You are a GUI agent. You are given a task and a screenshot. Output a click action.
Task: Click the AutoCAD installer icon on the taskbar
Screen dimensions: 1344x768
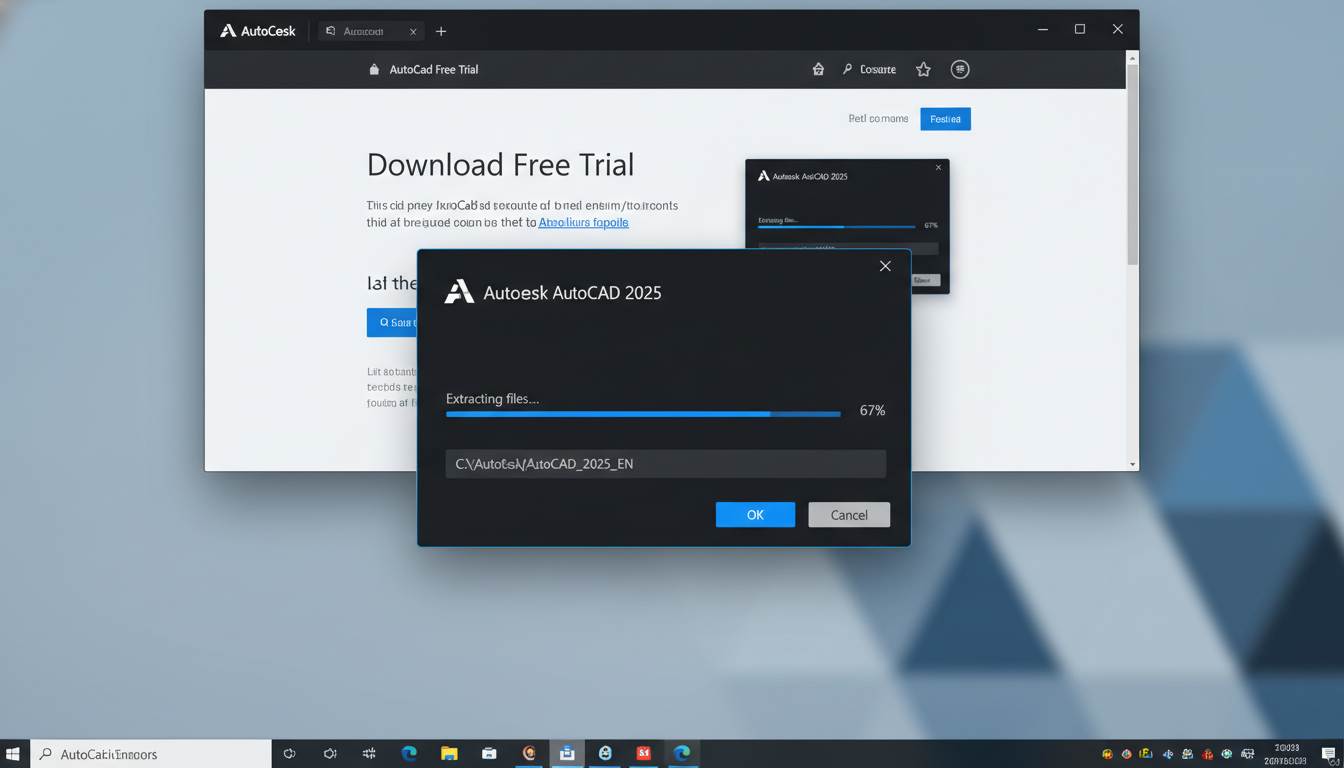click(567, 753)
